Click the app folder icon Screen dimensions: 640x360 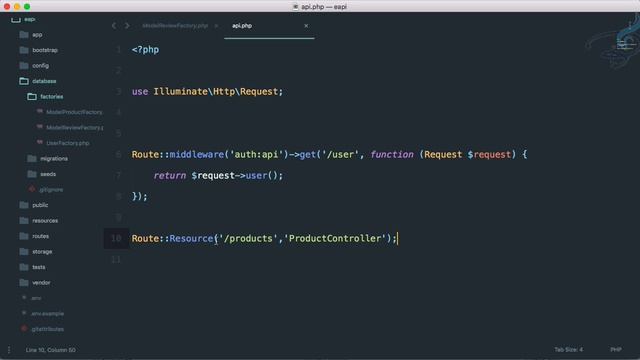click(x=24, y=35)
